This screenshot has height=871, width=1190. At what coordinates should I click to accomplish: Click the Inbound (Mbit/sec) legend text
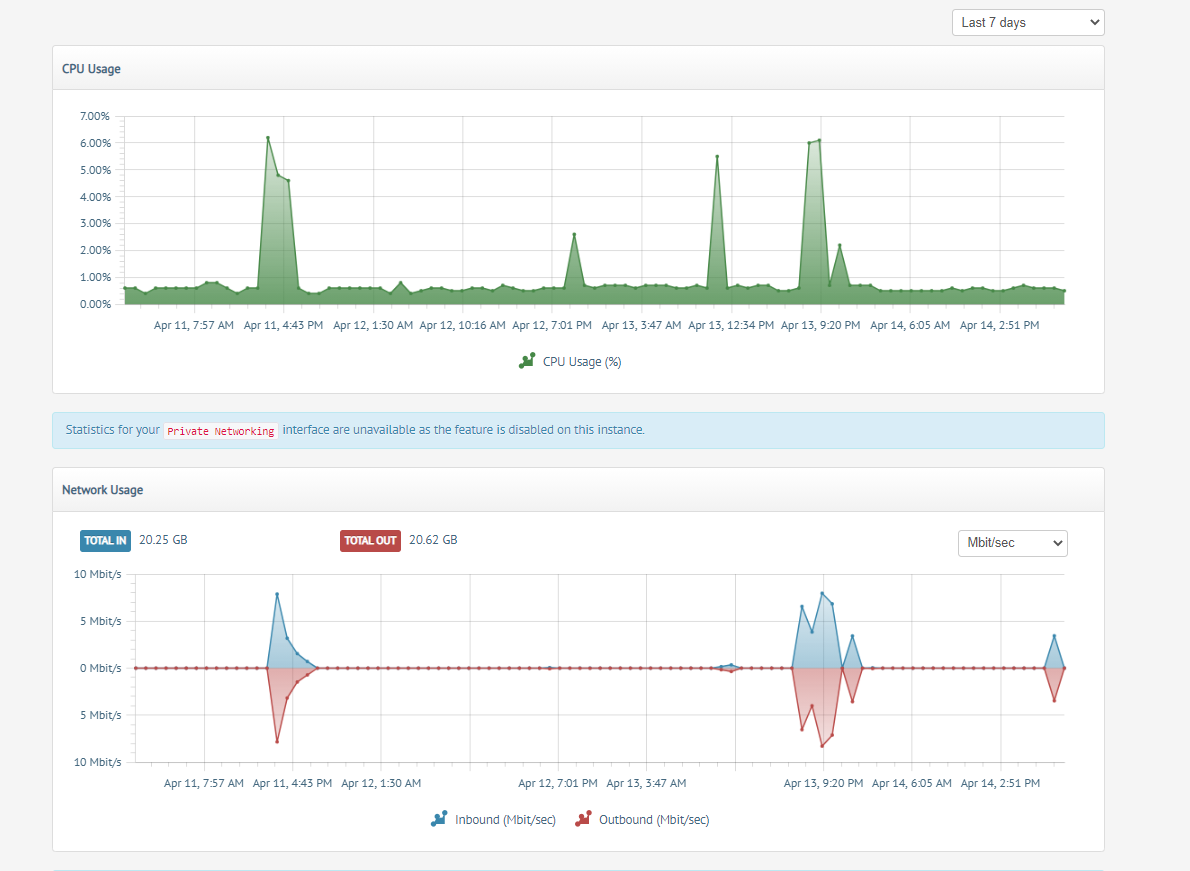[x=505, y=819]
